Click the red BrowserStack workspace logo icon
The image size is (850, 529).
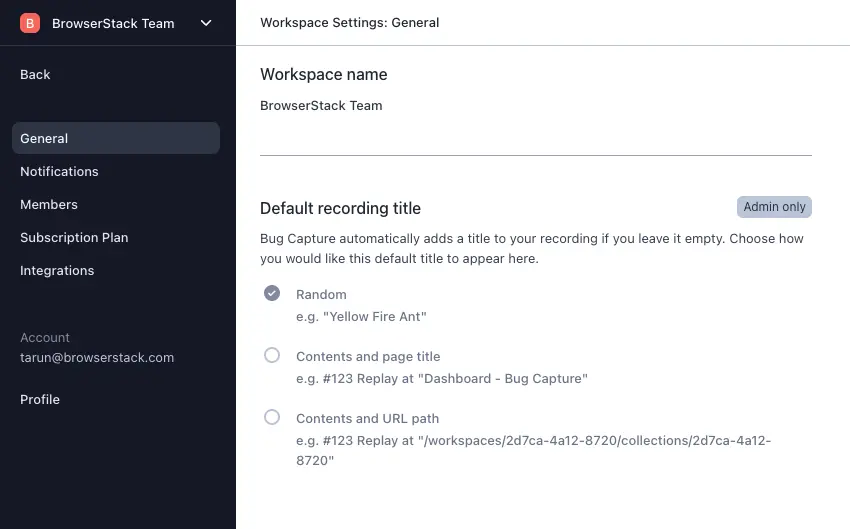click(30, 23)
